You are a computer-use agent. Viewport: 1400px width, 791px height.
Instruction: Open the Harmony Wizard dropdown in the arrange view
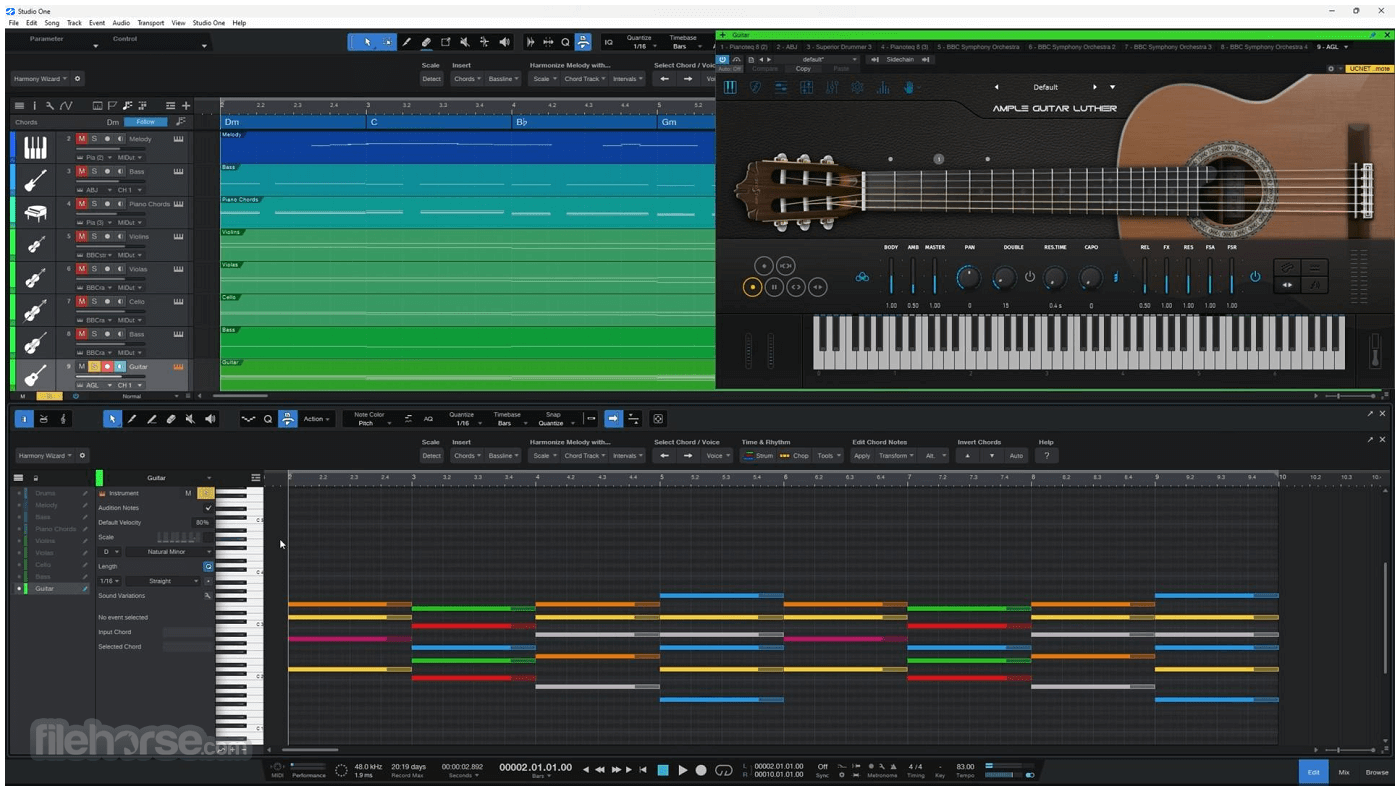(41, 79)
